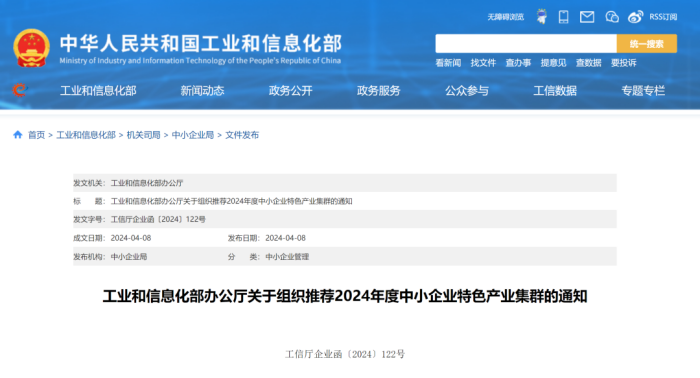
Task: Open the mobile version phone icon
Action: click(563, 17)
